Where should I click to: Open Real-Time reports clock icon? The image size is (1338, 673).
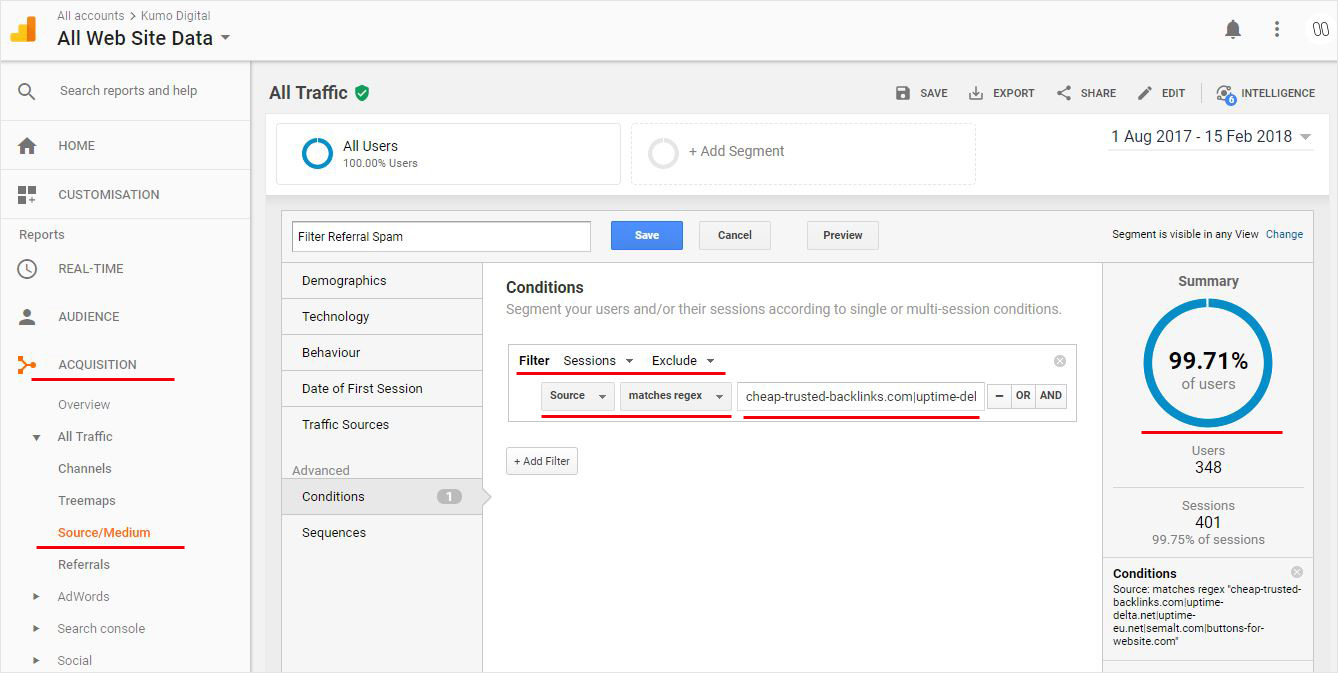(x=27, y=269)
